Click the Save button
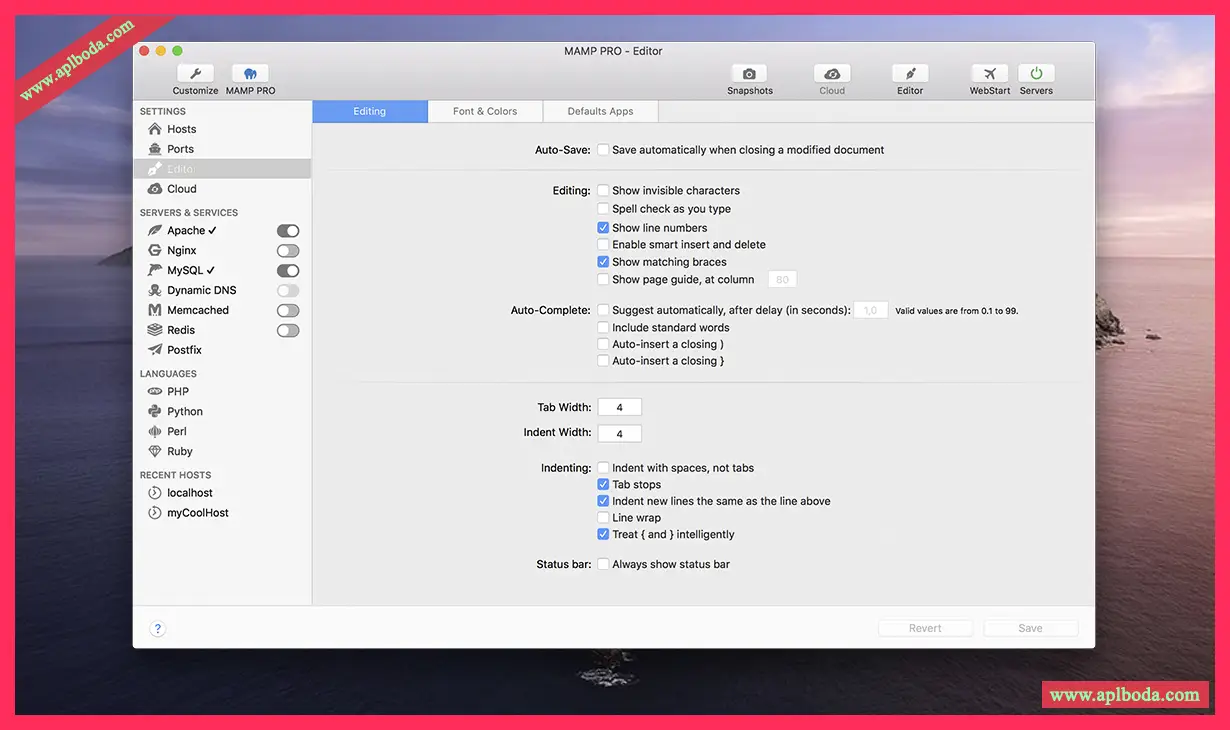 tap(1030, 628)
